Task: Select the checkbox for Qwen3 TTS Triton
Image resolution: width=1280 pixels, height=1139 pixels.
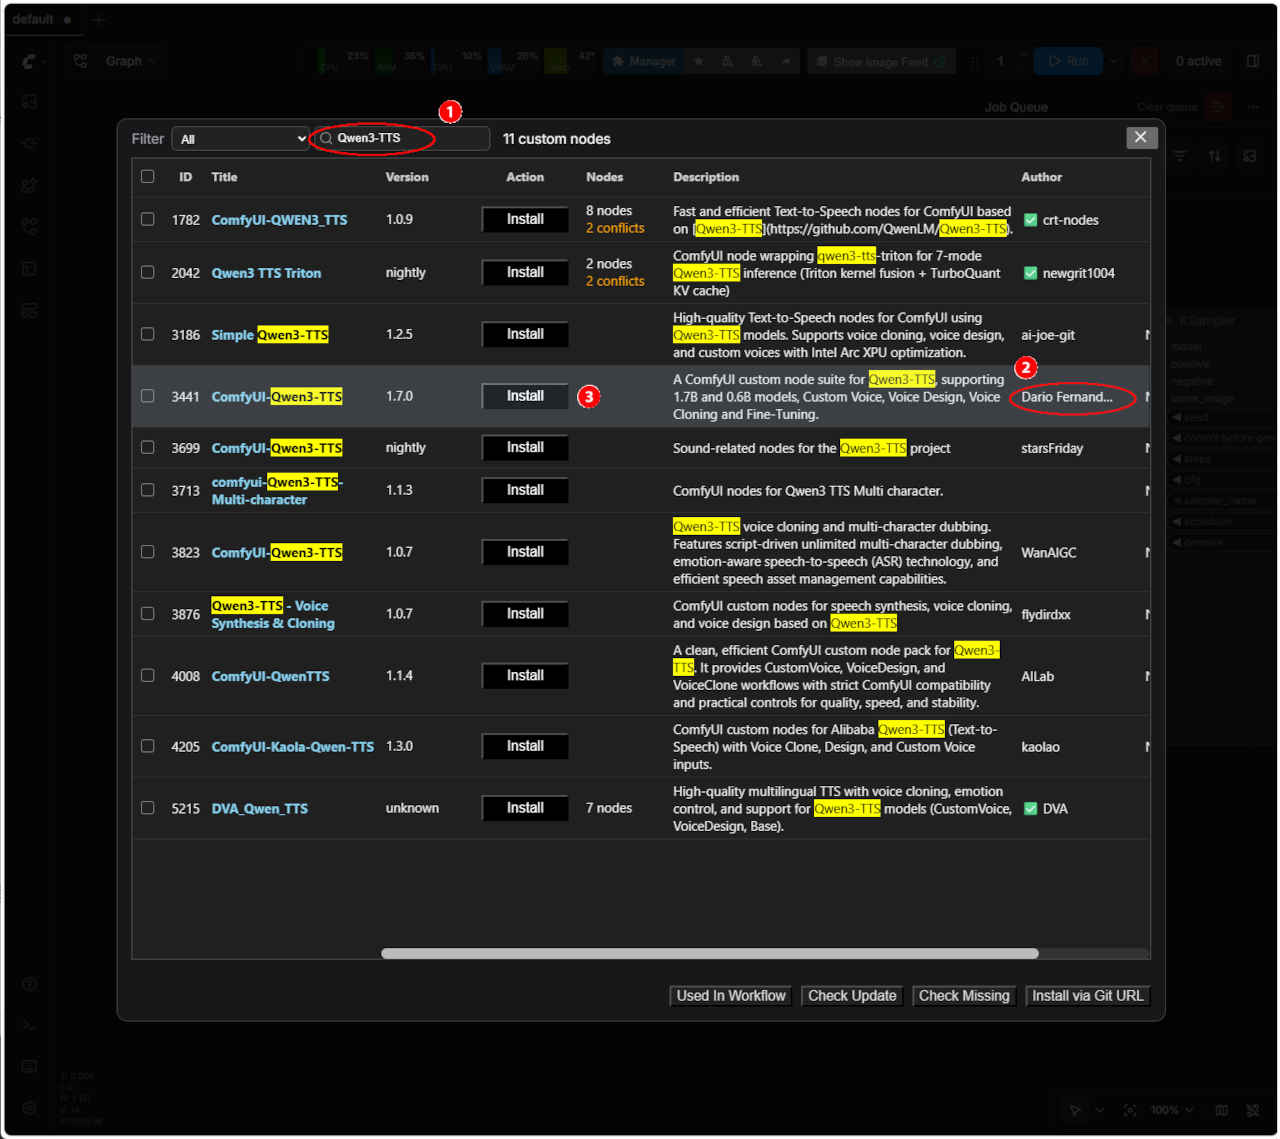Action: pyautogui.click(x=148, y=272)
